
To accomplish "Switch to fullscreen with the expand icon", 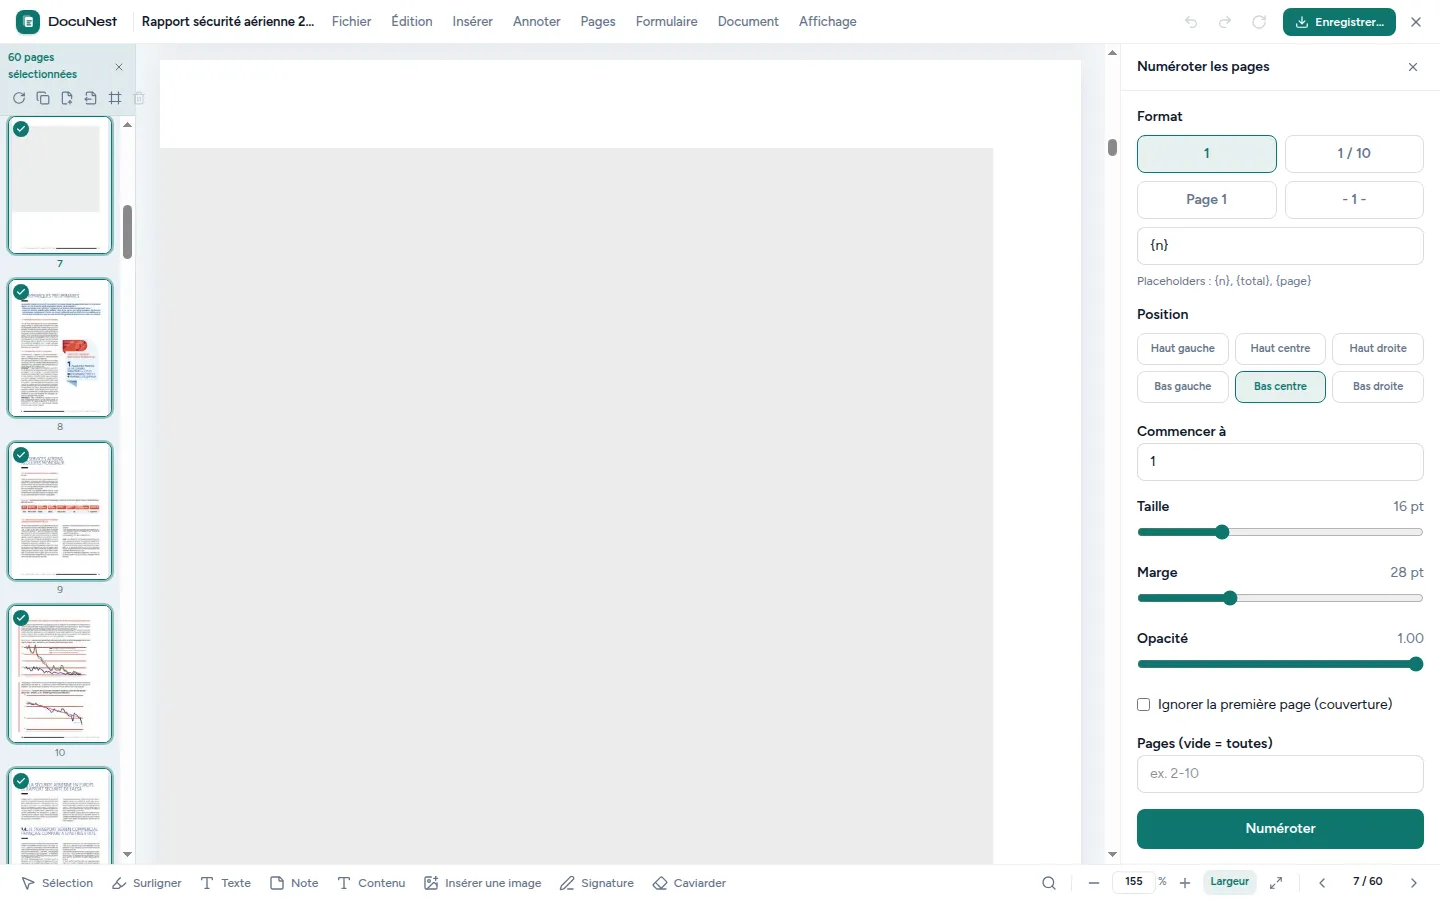I will click(1276, 883).
